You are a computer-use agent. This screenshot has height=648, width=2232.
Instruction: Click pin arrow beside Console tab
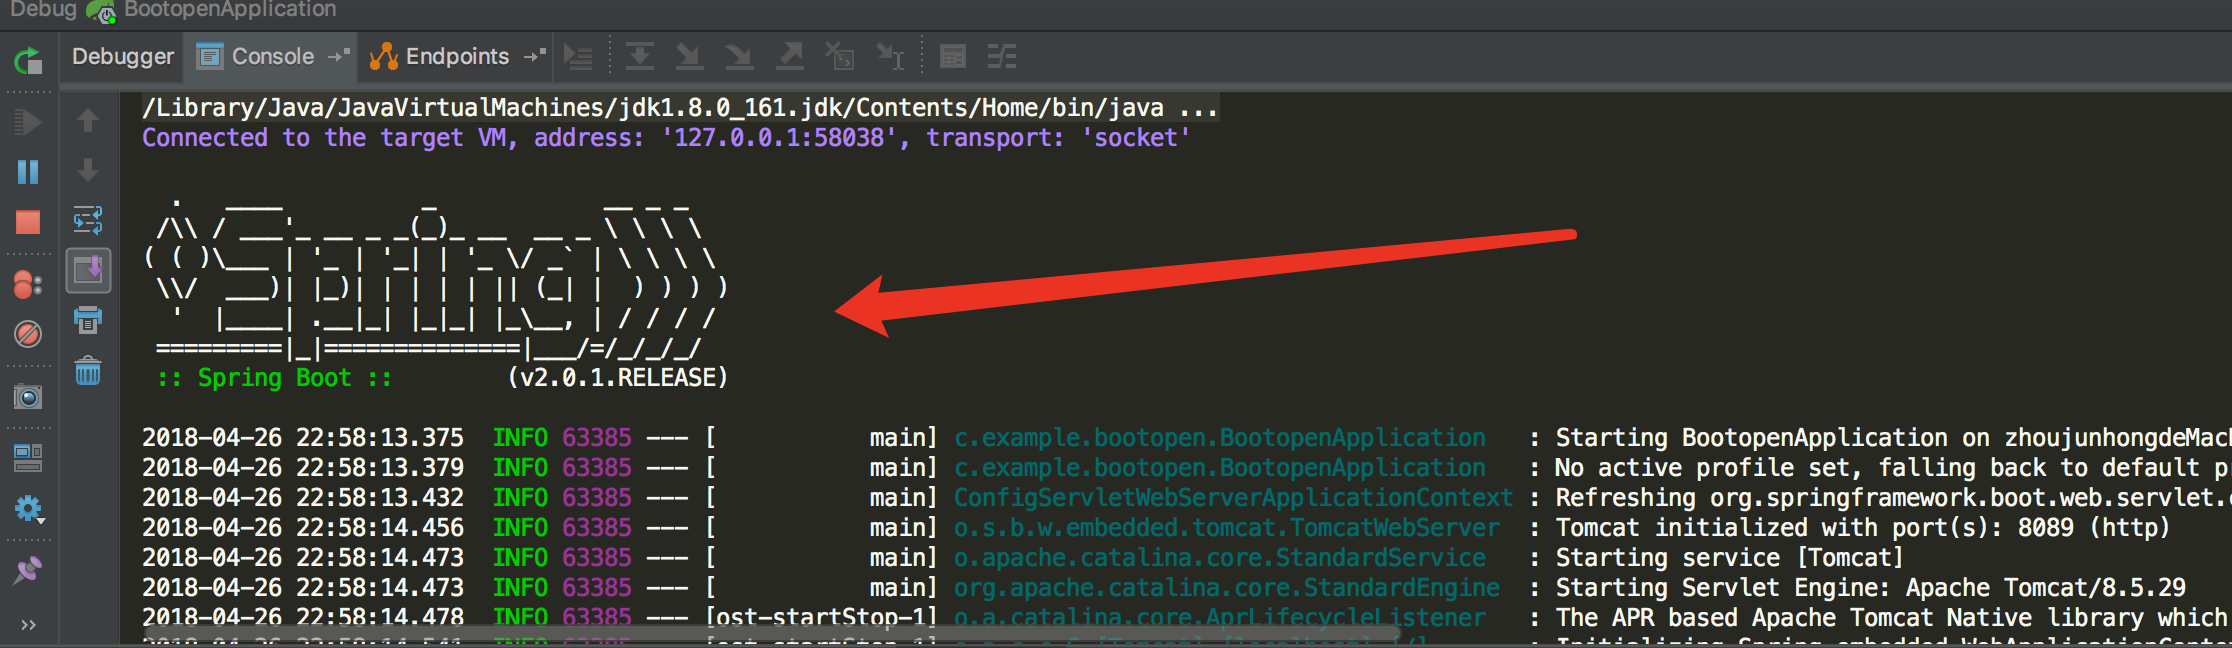coord(339,56)
